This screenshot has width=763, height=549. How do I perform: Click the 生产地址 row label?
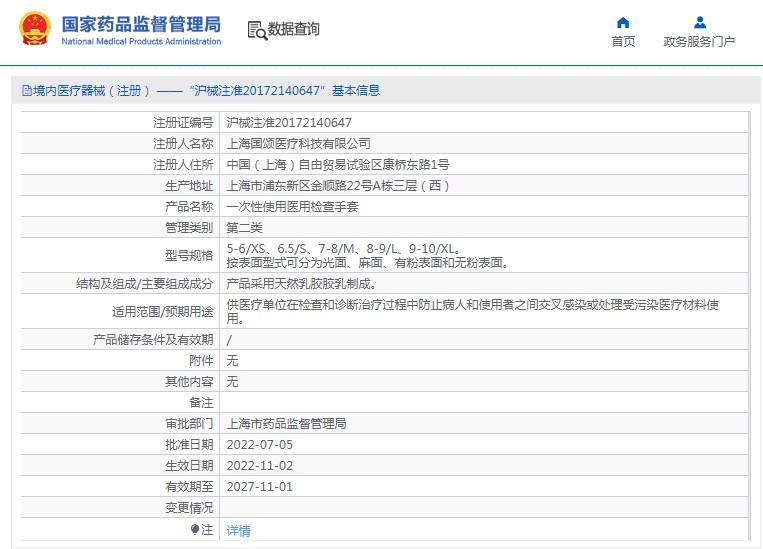[x=189, y=185]
